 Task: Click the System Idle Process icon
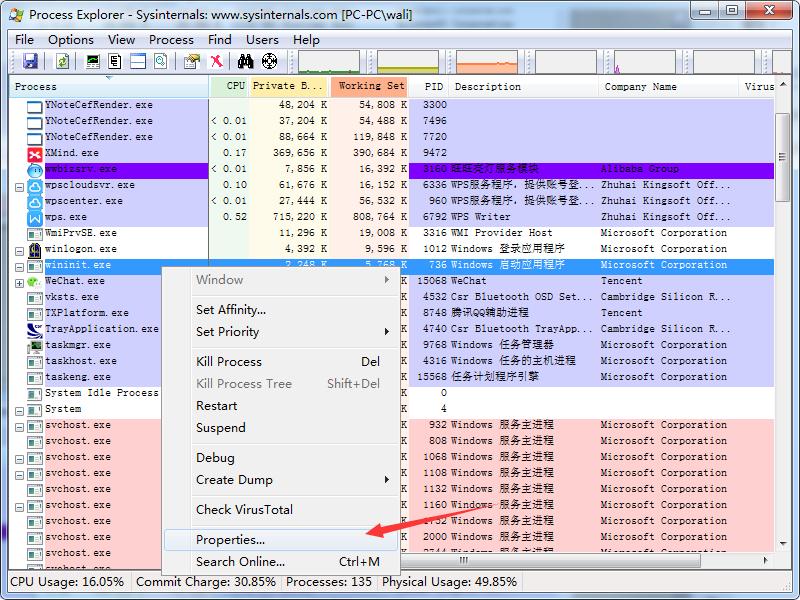[x=35, y=393]
